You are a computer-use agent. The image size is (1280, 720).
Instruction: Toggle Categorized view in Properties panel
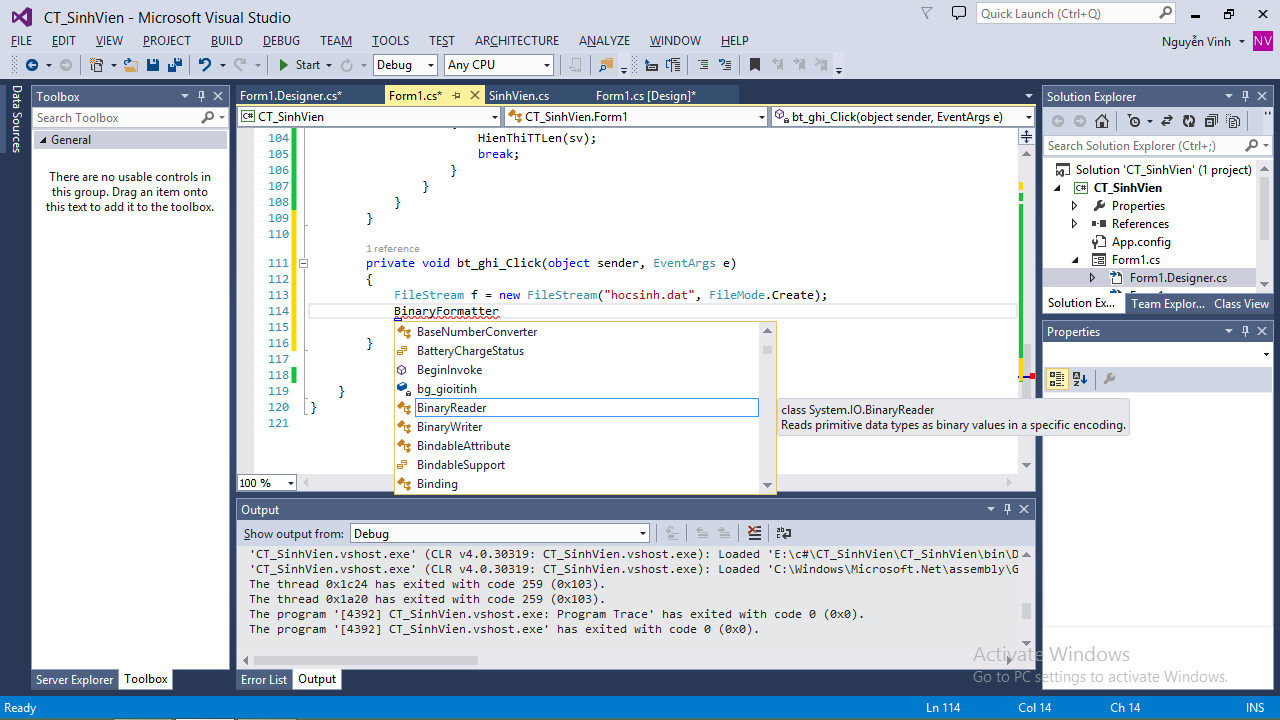point(1057,379)
